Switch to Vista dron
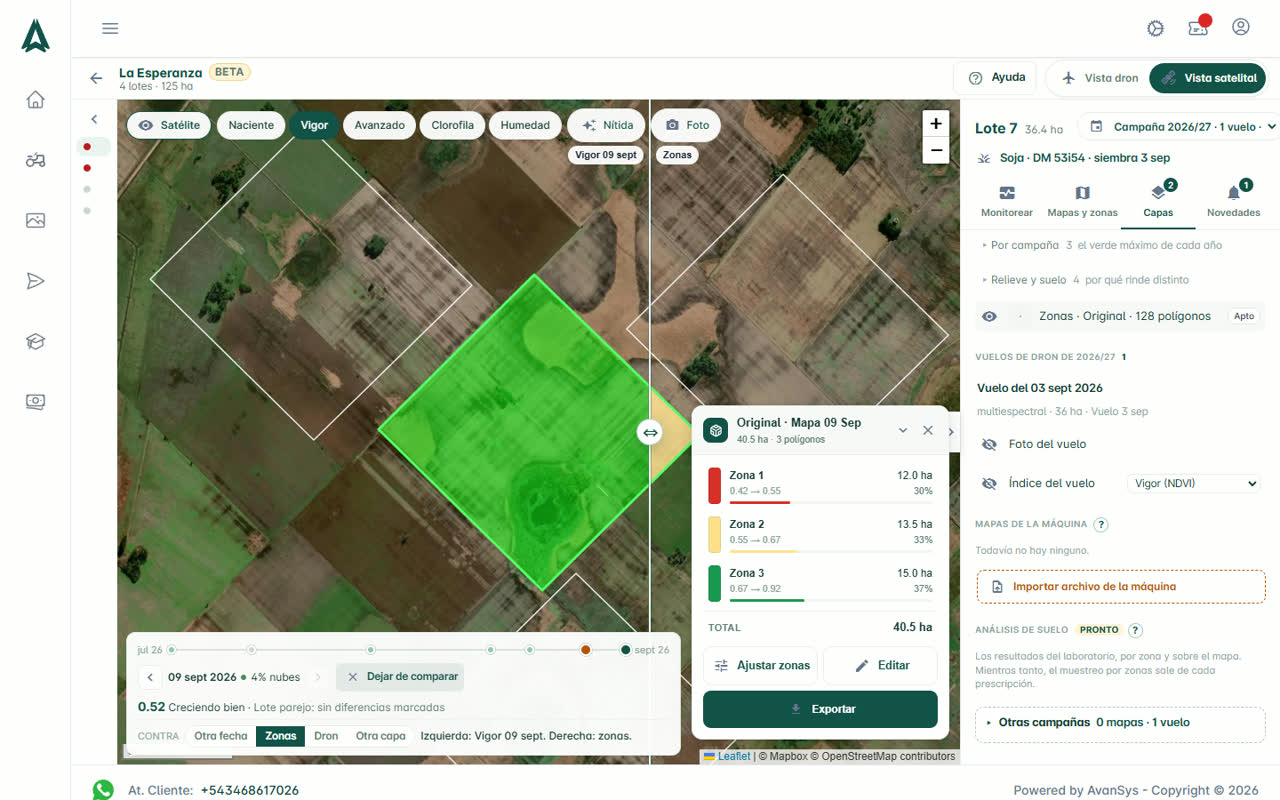 click(1099, 78)
